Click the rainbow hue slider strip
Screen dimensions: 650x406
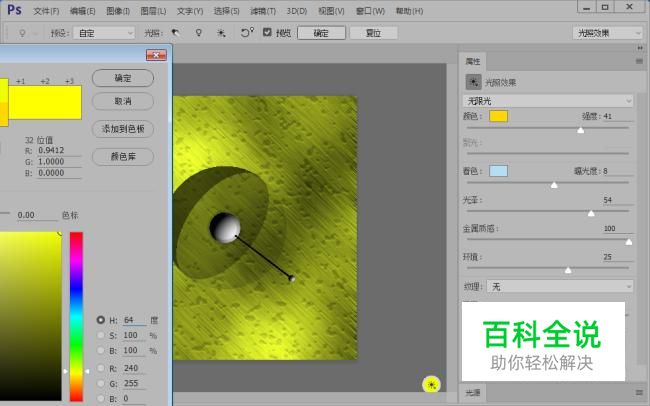tap(76, 316)
